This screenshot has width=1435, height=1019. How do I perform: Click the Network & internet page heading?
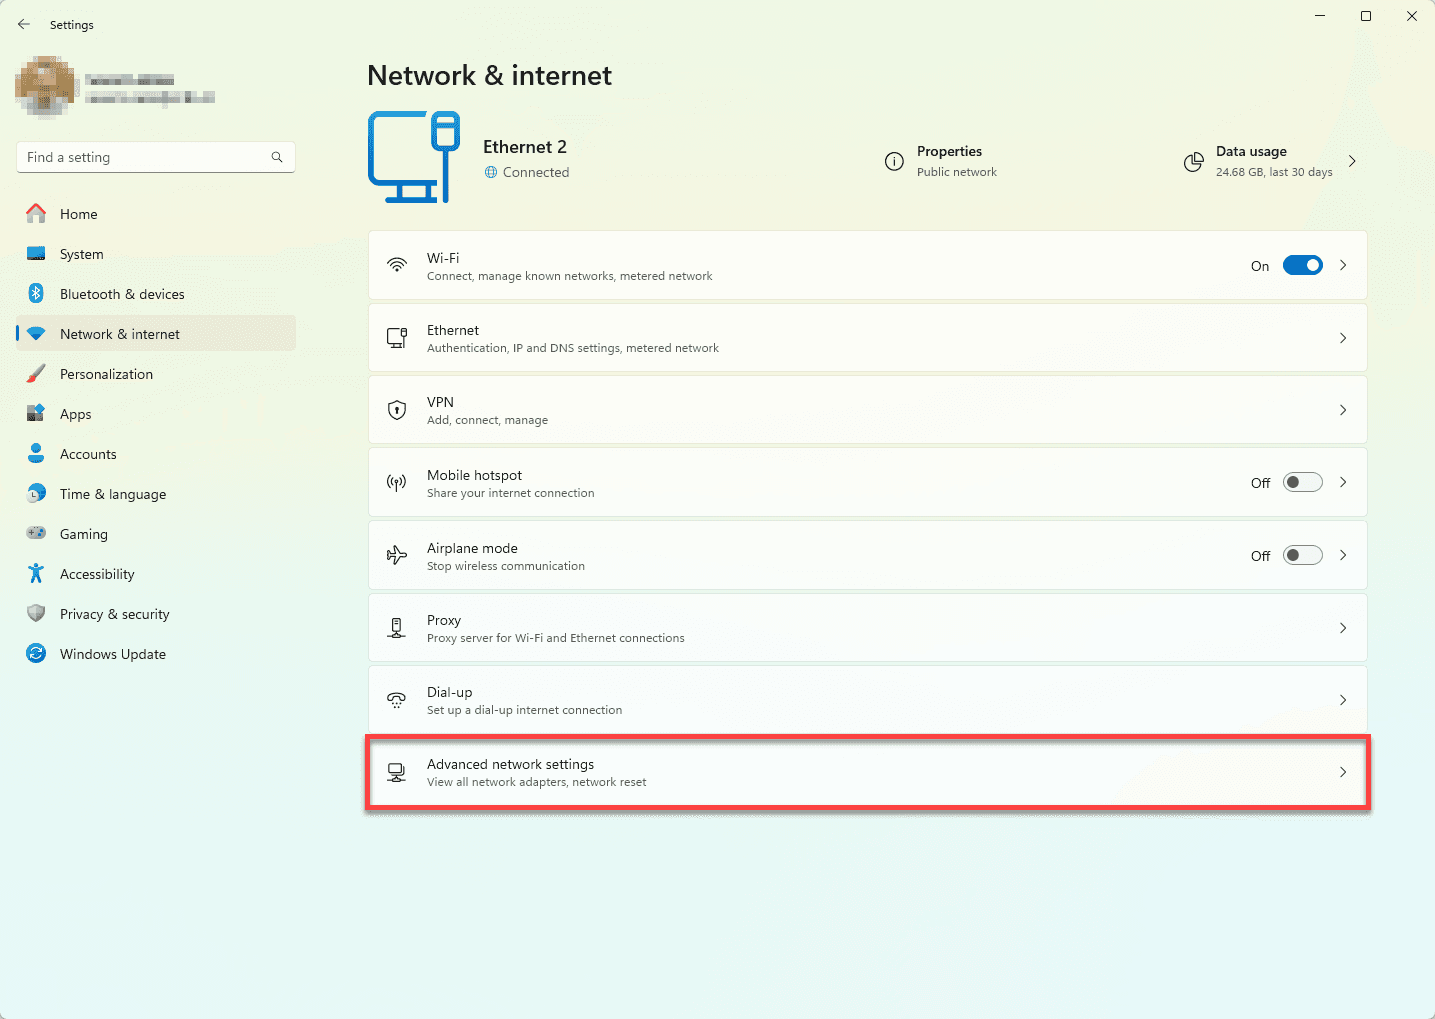(x=490, y=76)
